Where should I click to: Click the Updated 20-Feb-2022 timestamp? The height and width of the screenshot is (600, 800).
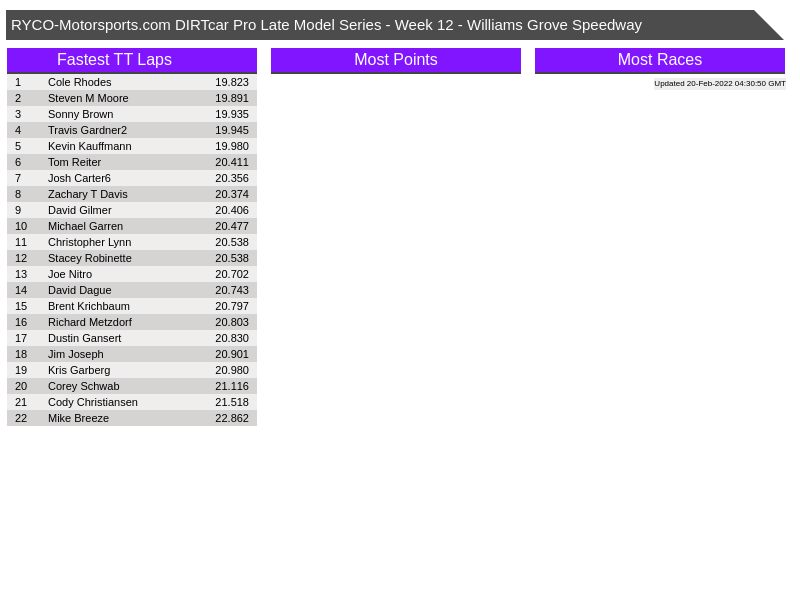click(x=719, y=84)
